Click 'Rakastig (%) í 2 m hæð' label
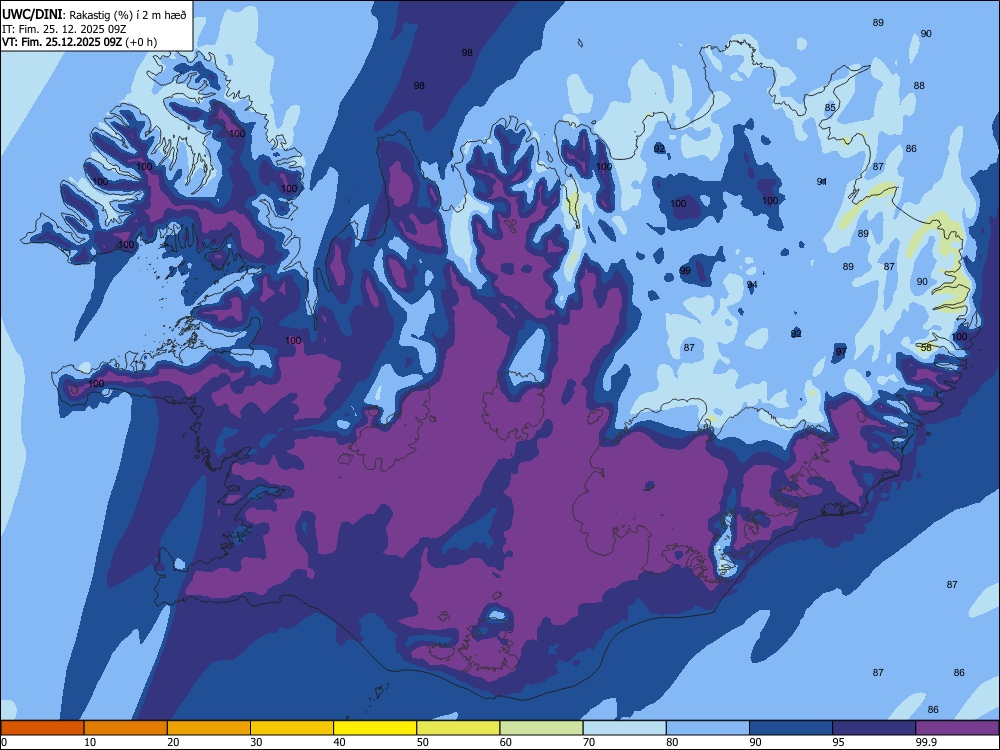The image size is (1000, 750). point(127,15)
